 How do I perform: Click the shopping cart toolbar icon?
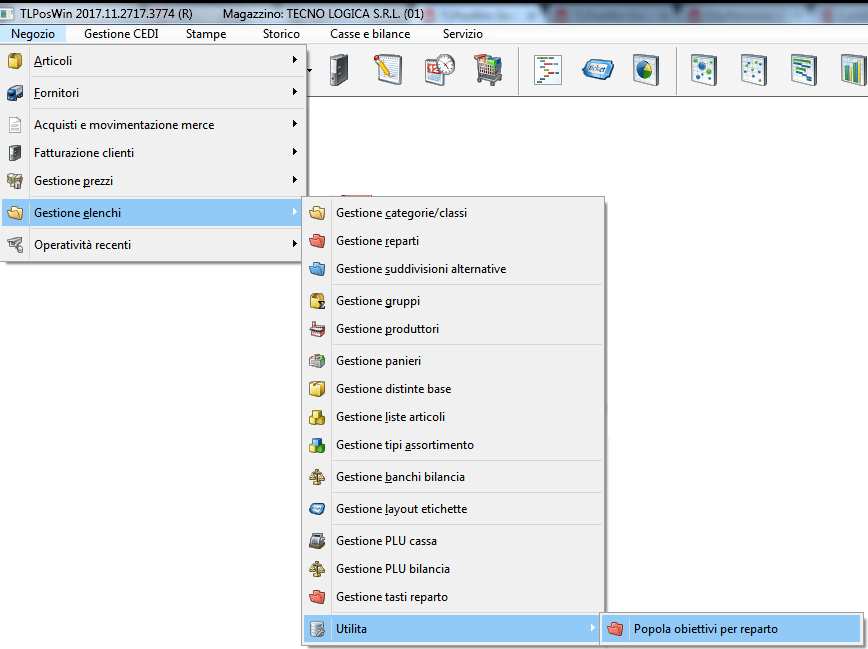click(x=488, y=70)
